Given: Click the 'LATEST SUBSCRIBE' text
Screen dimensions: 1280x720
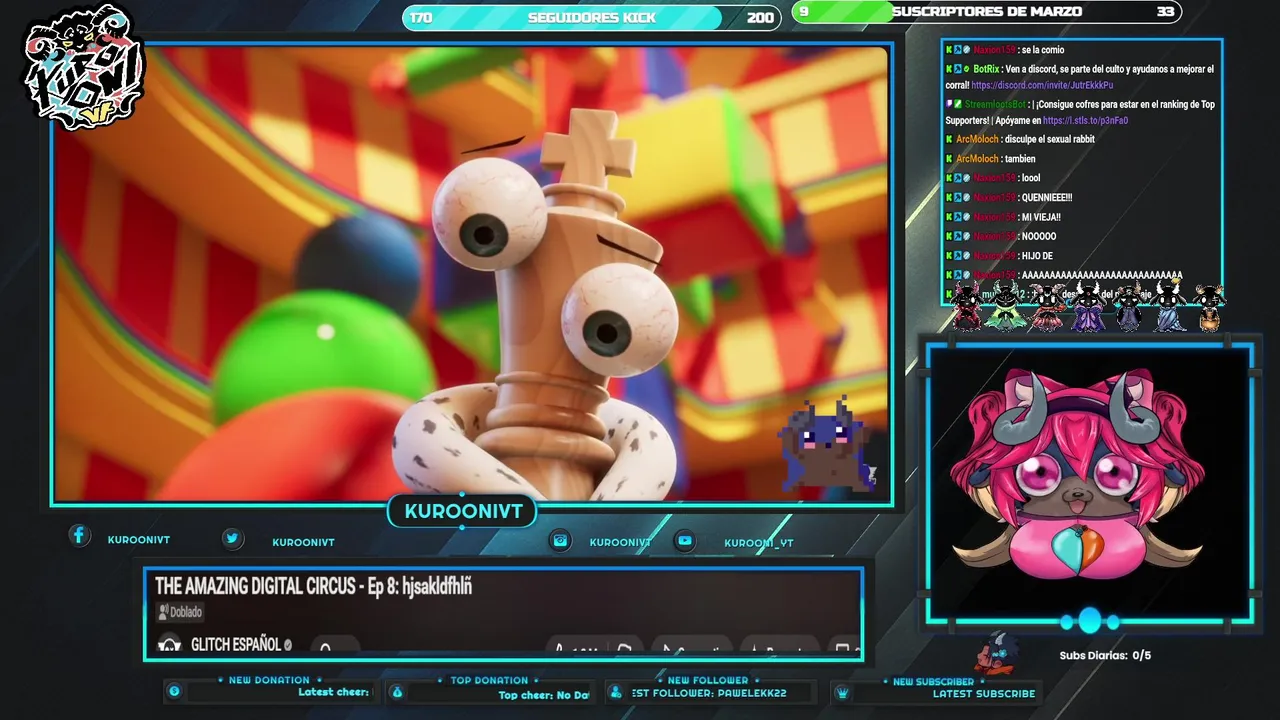Looking at the screenshot, I should [x=984, y=693].
